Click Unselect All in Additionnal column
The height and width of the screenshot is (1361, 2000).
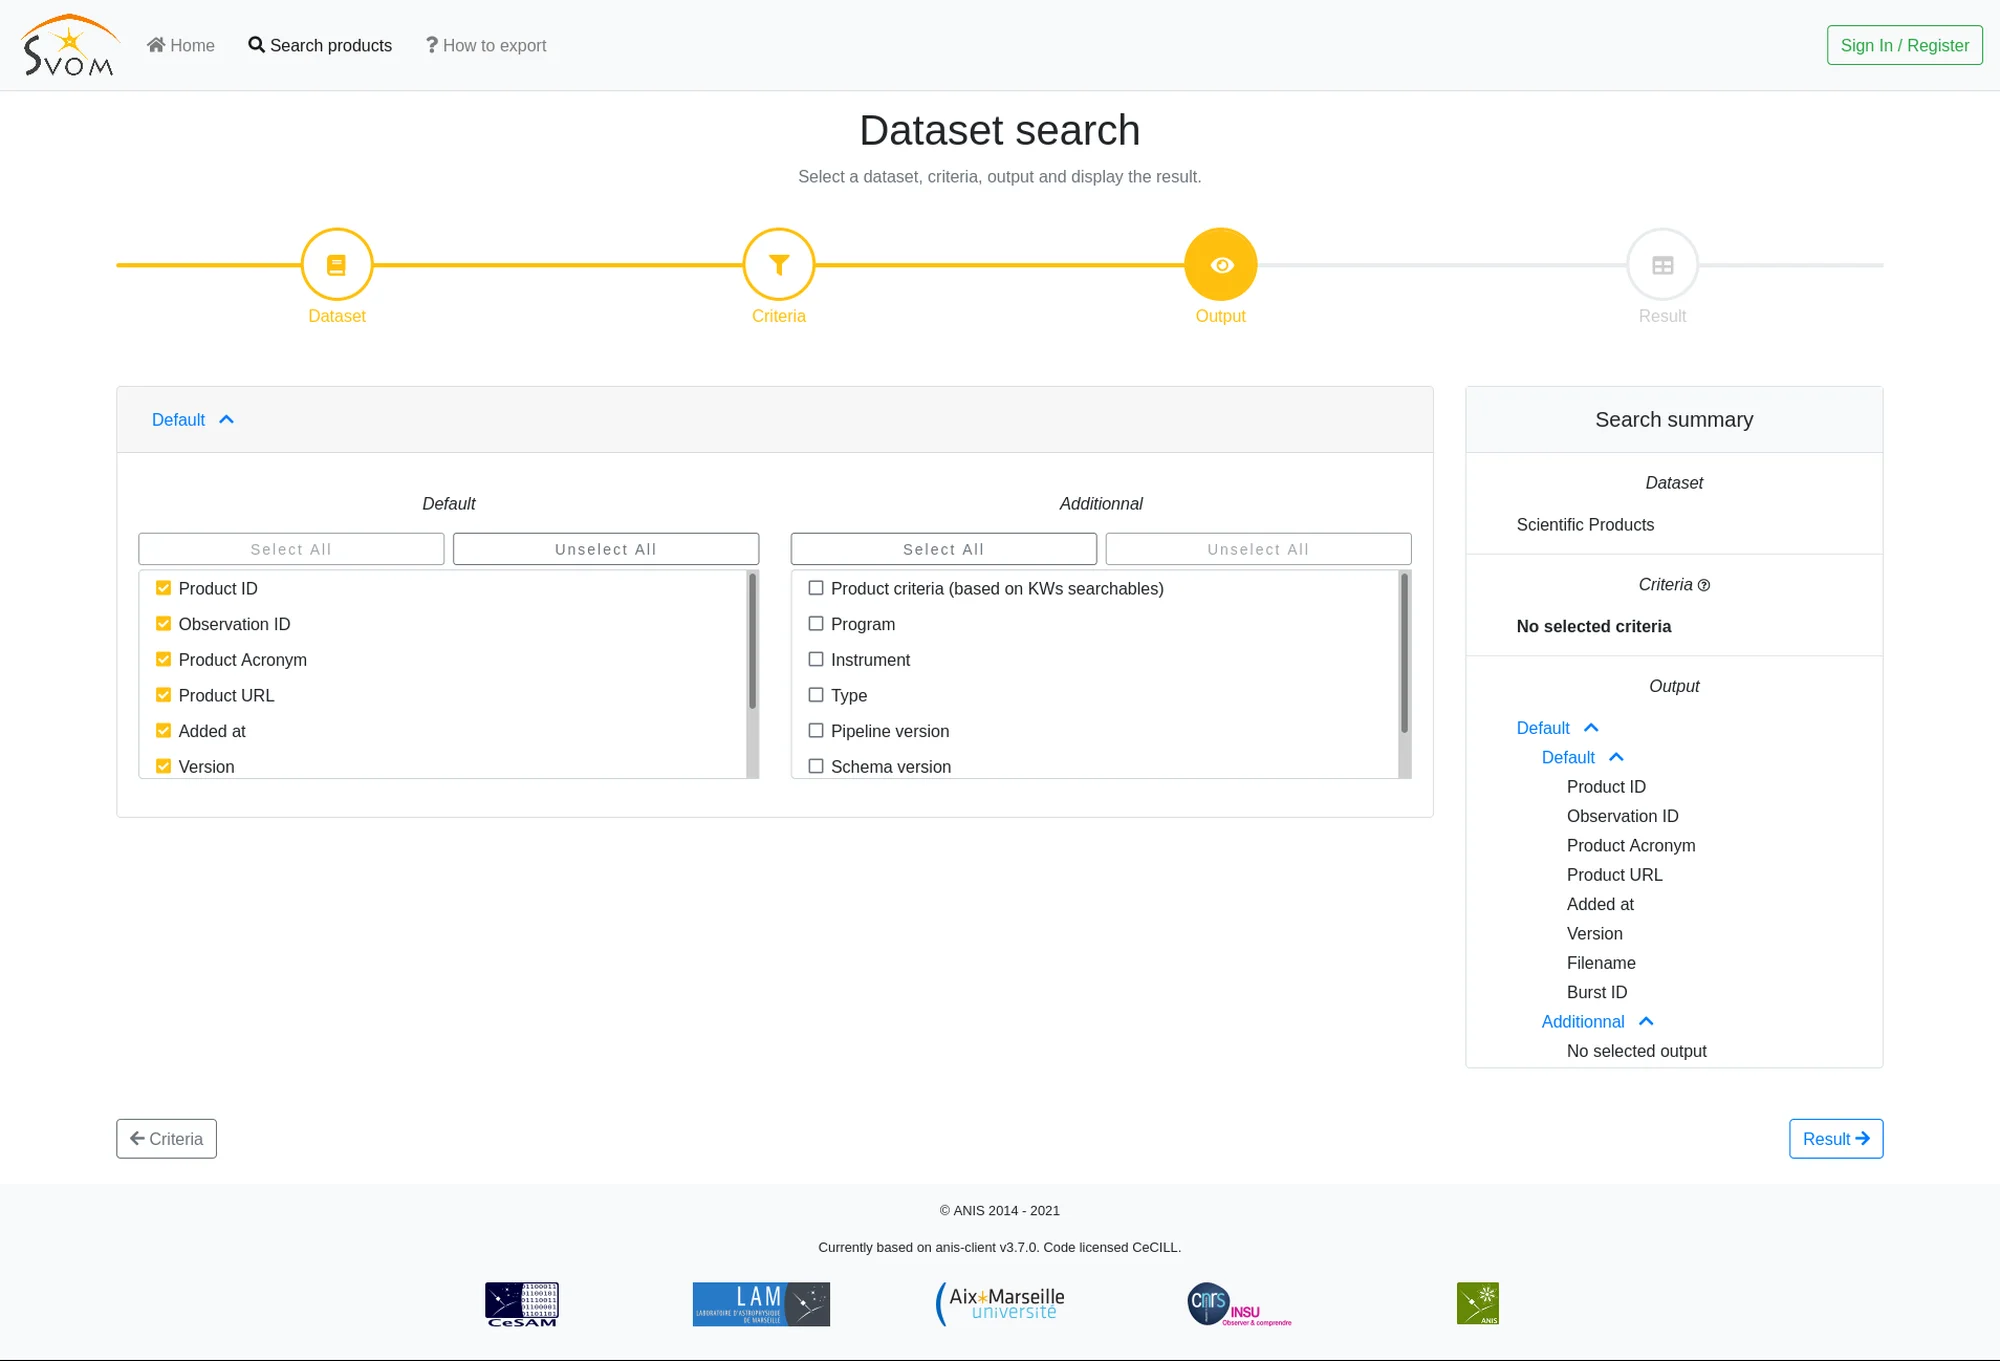pos(1258,549)
